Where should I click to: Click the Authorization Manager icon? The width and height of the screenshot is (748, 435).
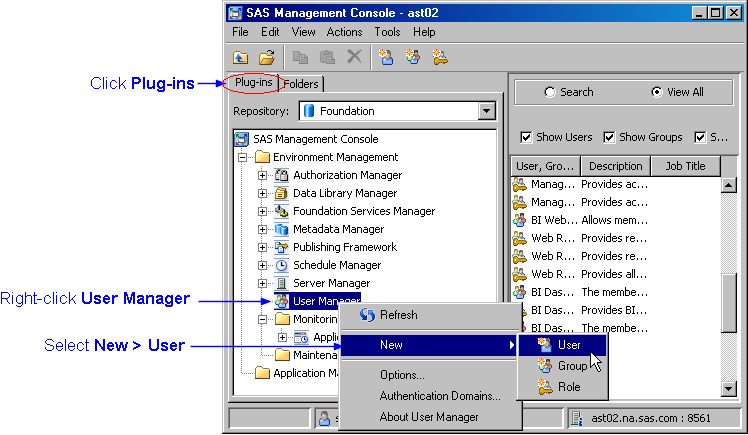282,176
